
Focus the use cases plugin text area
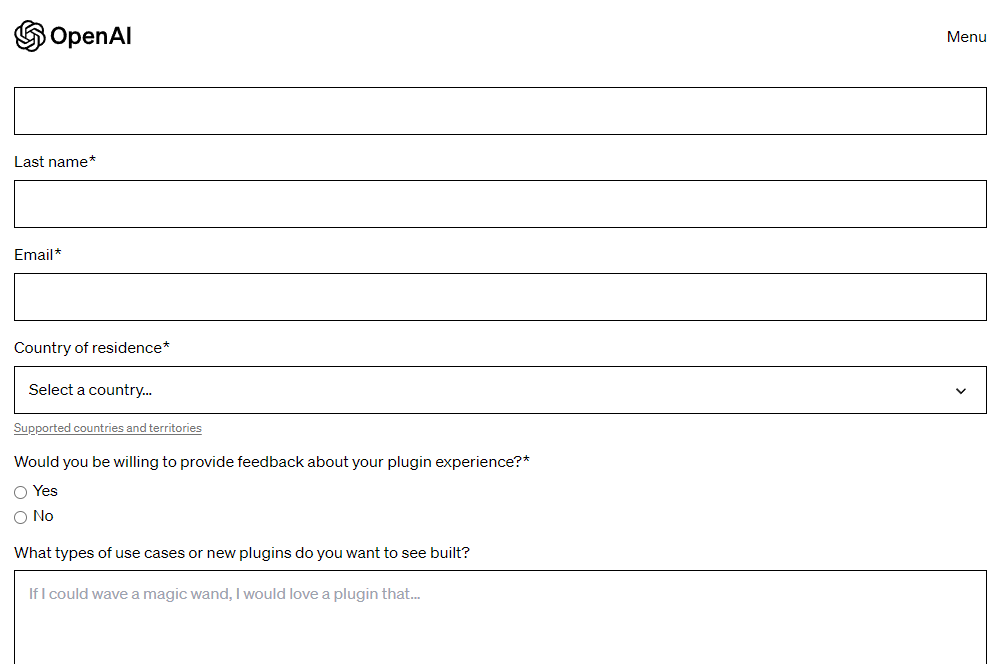point(500,617)
